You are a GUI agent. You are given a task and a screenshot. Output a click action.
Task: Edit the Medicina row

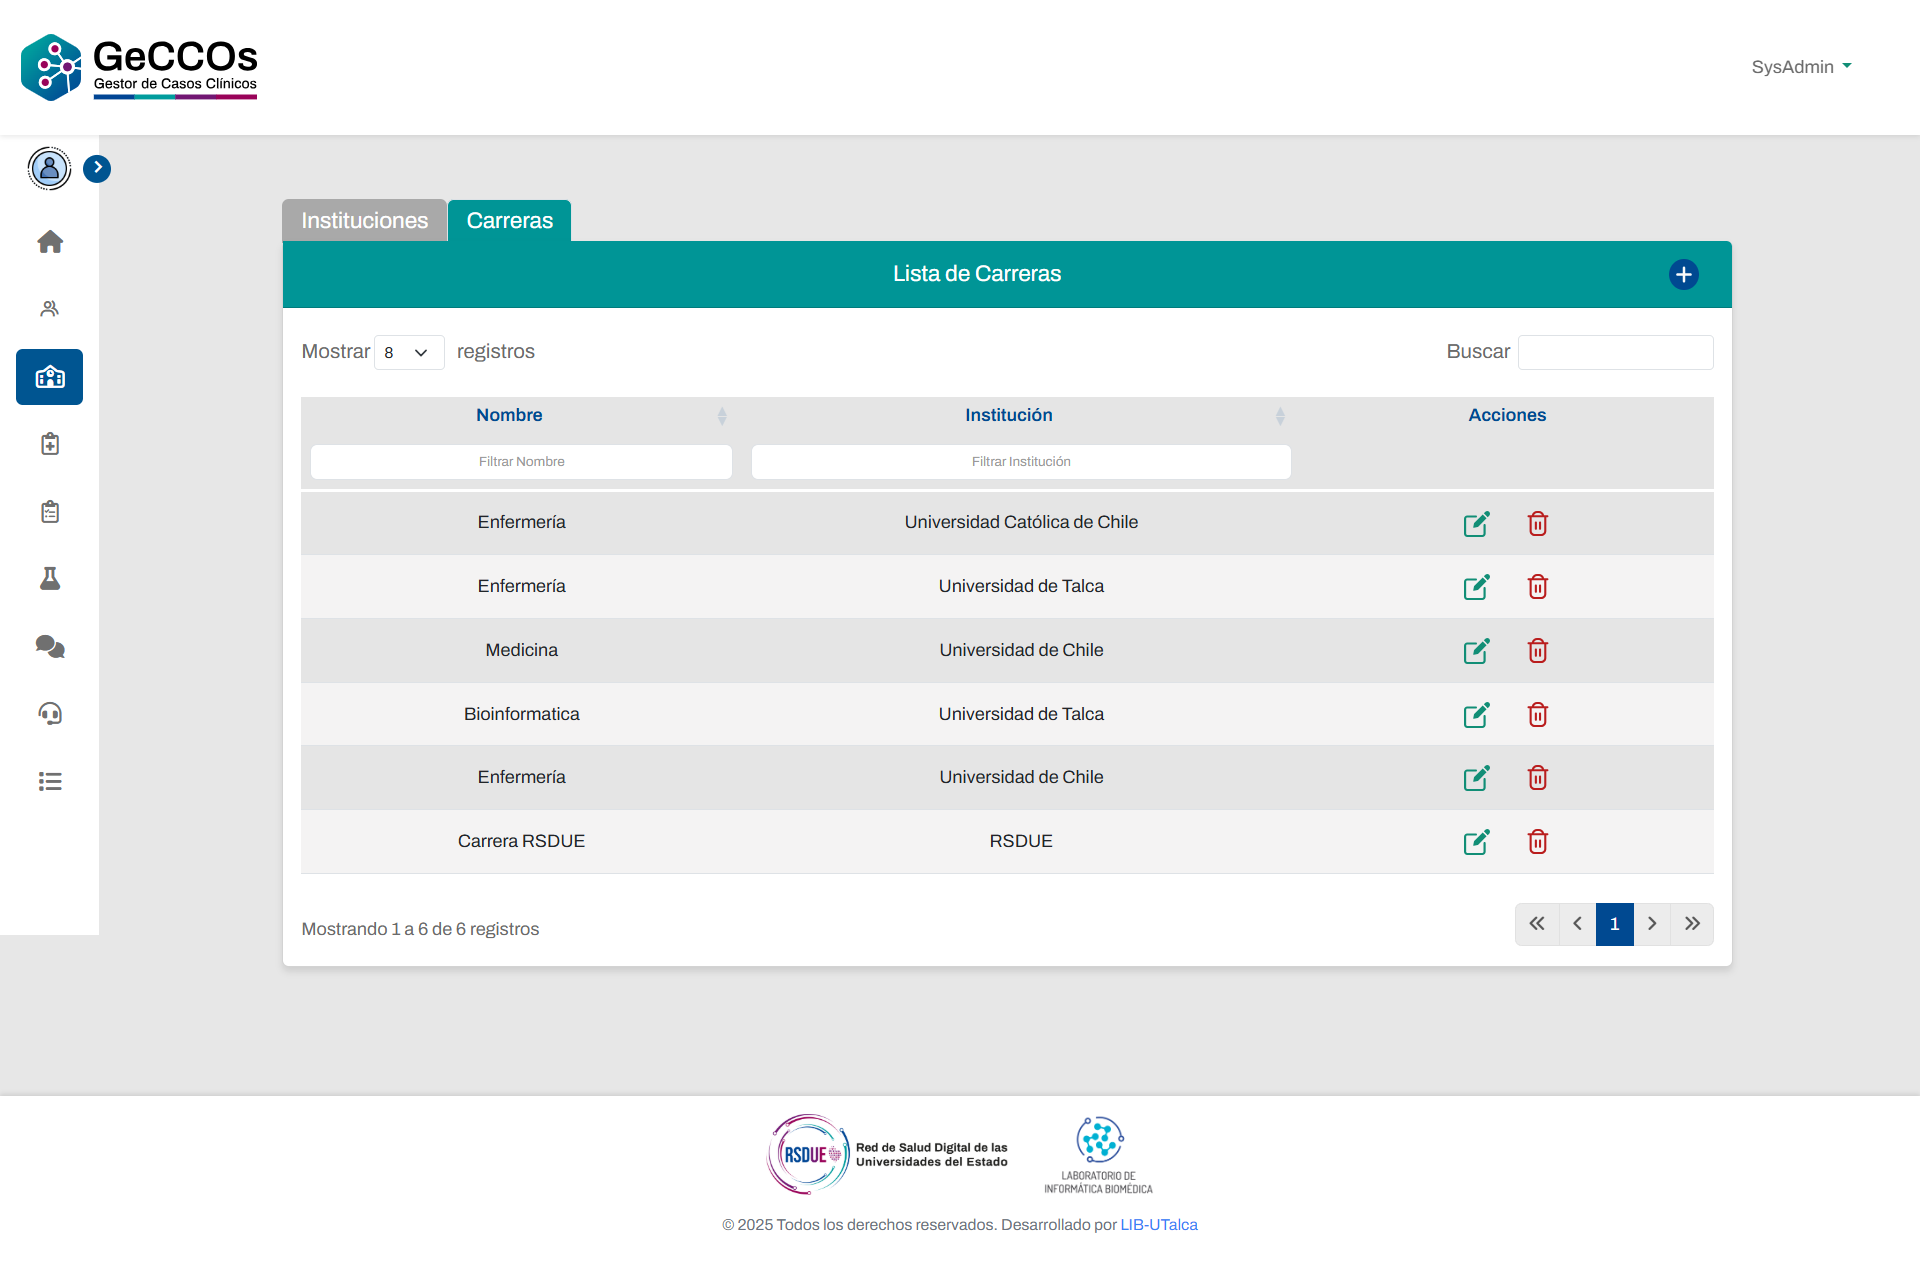point(1477,651)
